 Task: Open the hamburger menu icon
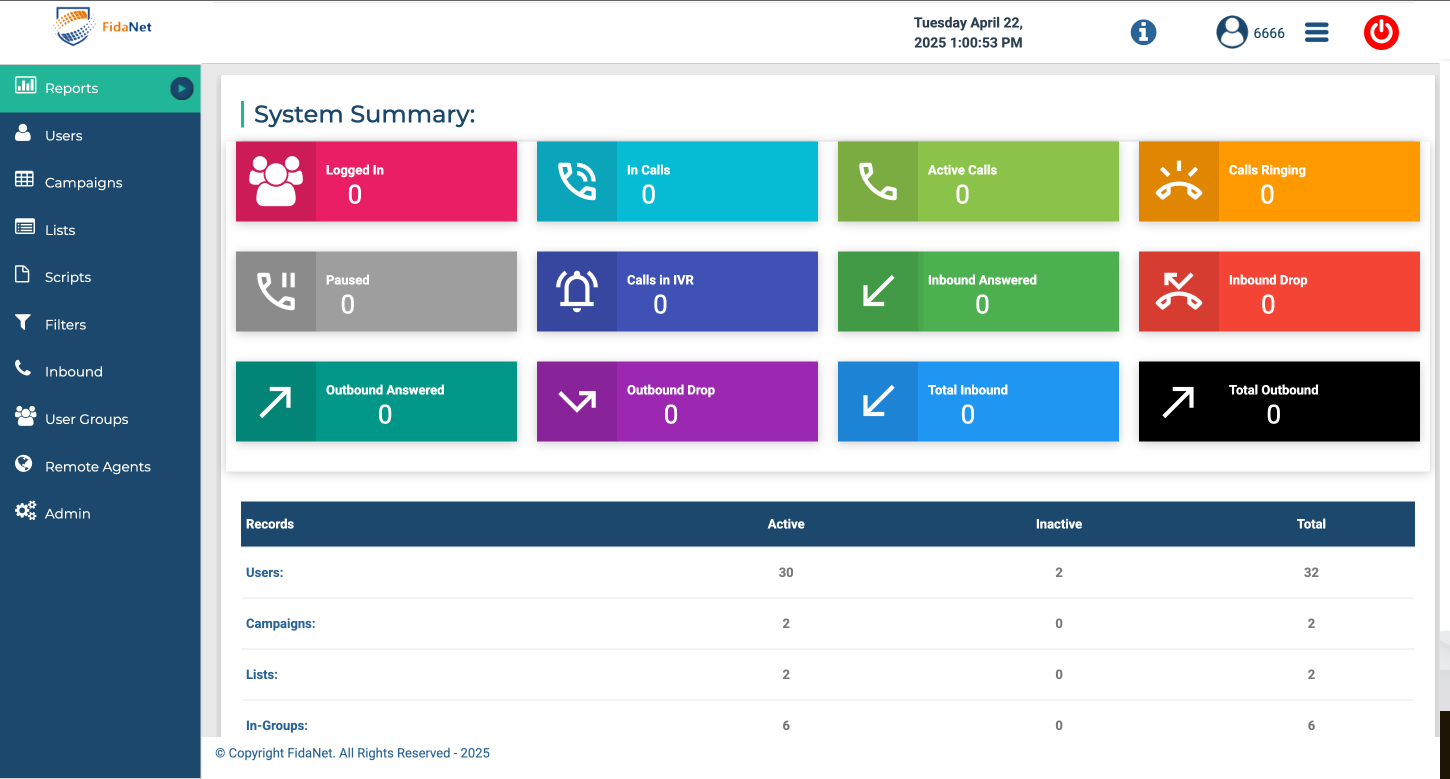[x=1316, y=33]
